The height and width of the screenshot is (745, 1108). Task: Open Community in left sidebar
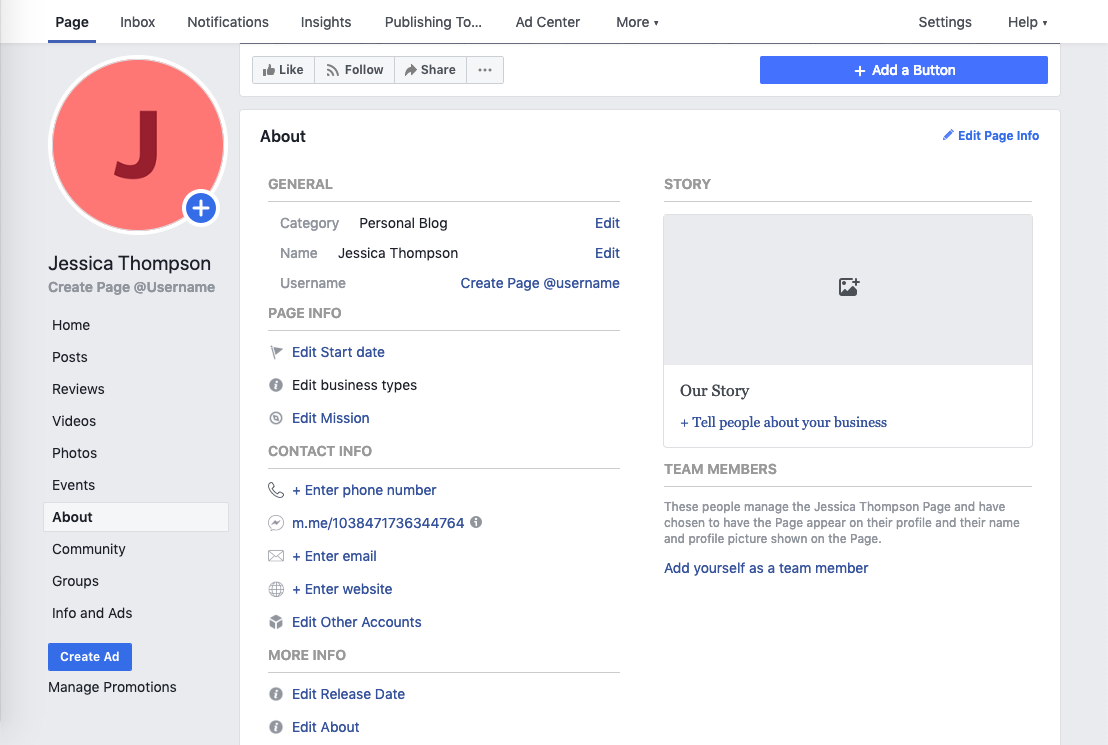point(88,549)
